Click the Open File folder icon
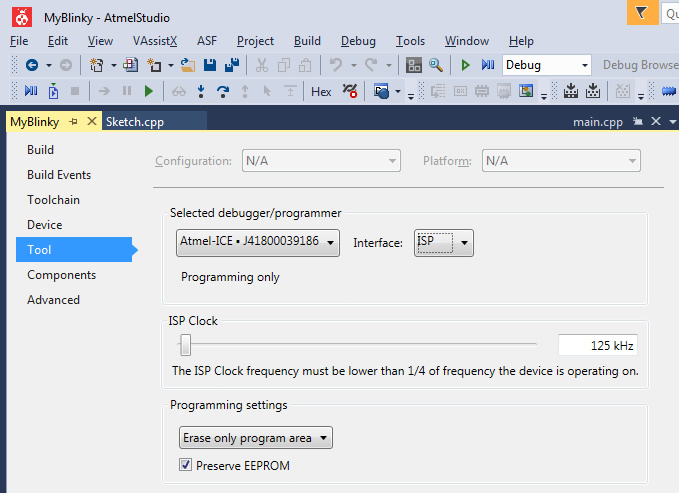 [x=187, y=65]
